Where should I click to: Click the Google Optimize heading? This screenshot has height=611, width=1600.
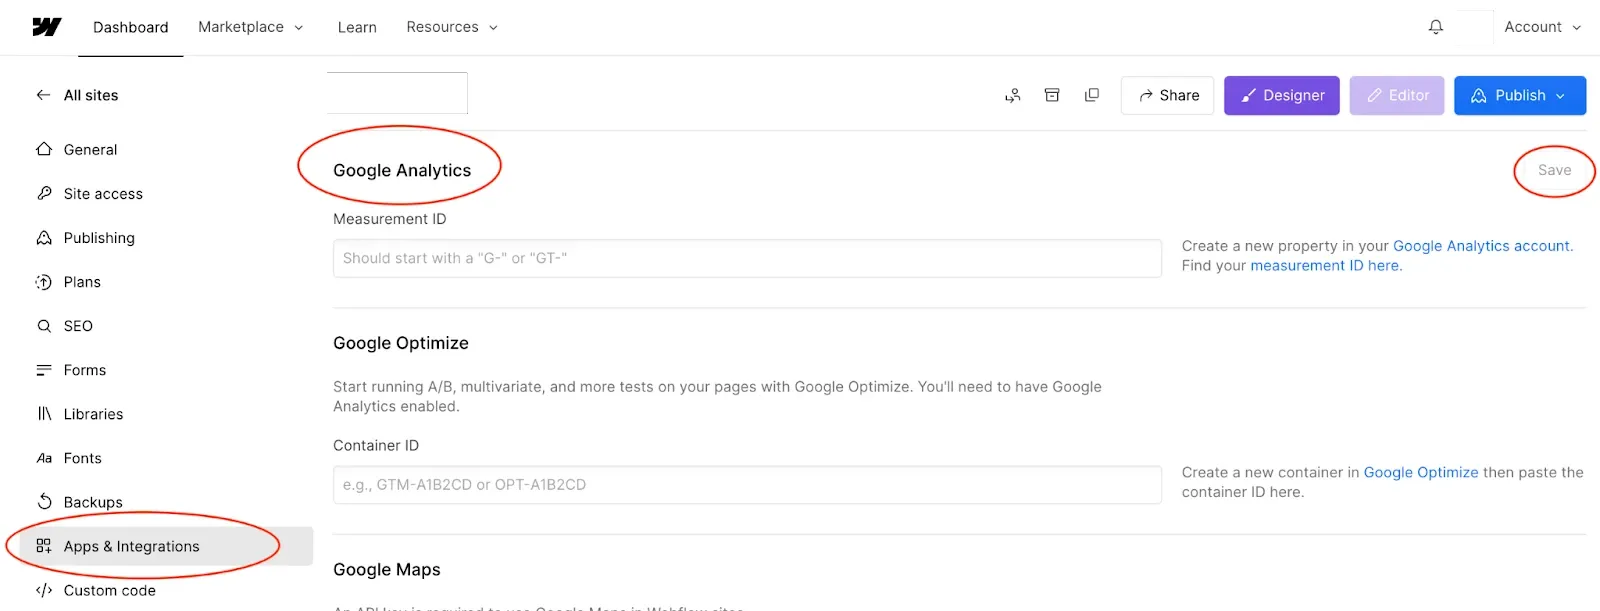tap(401, 343)
